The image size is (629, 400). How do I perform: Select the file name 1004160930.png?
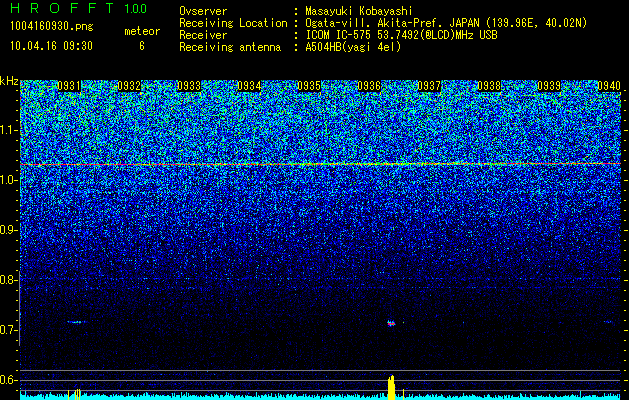[52, 27]
